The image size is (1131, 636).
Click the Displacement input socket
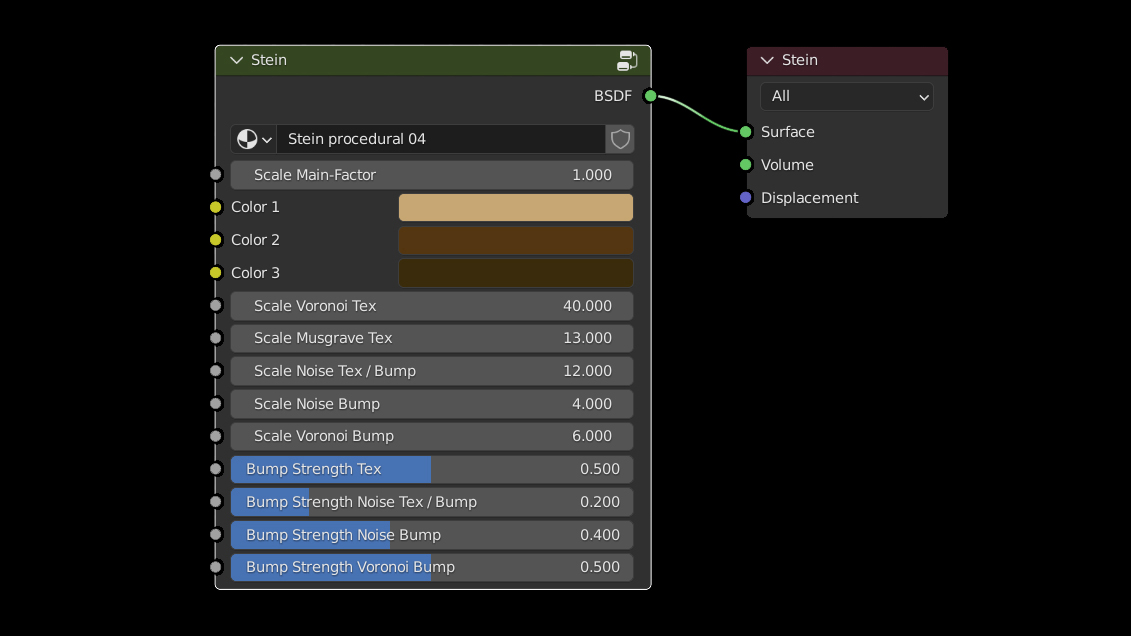pos(745,198)
